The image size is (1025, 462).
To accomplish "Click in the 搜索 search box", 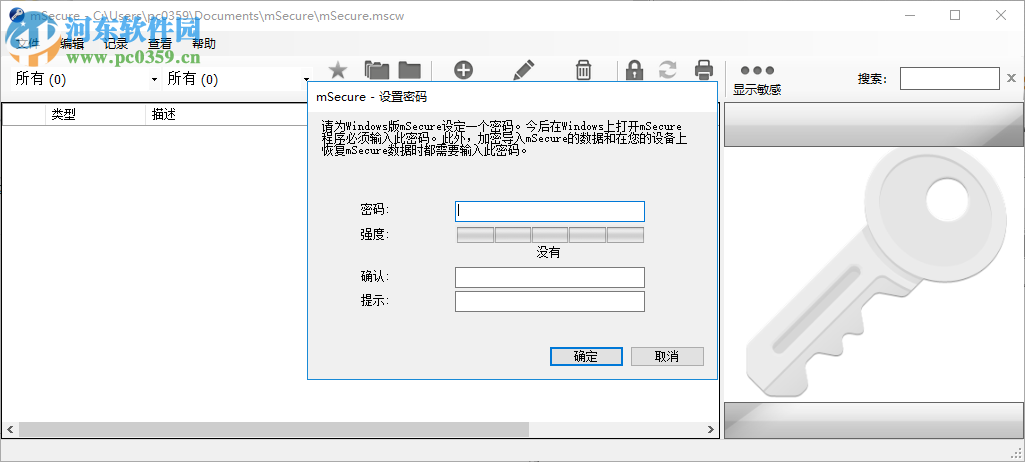I will click(950, 78).
